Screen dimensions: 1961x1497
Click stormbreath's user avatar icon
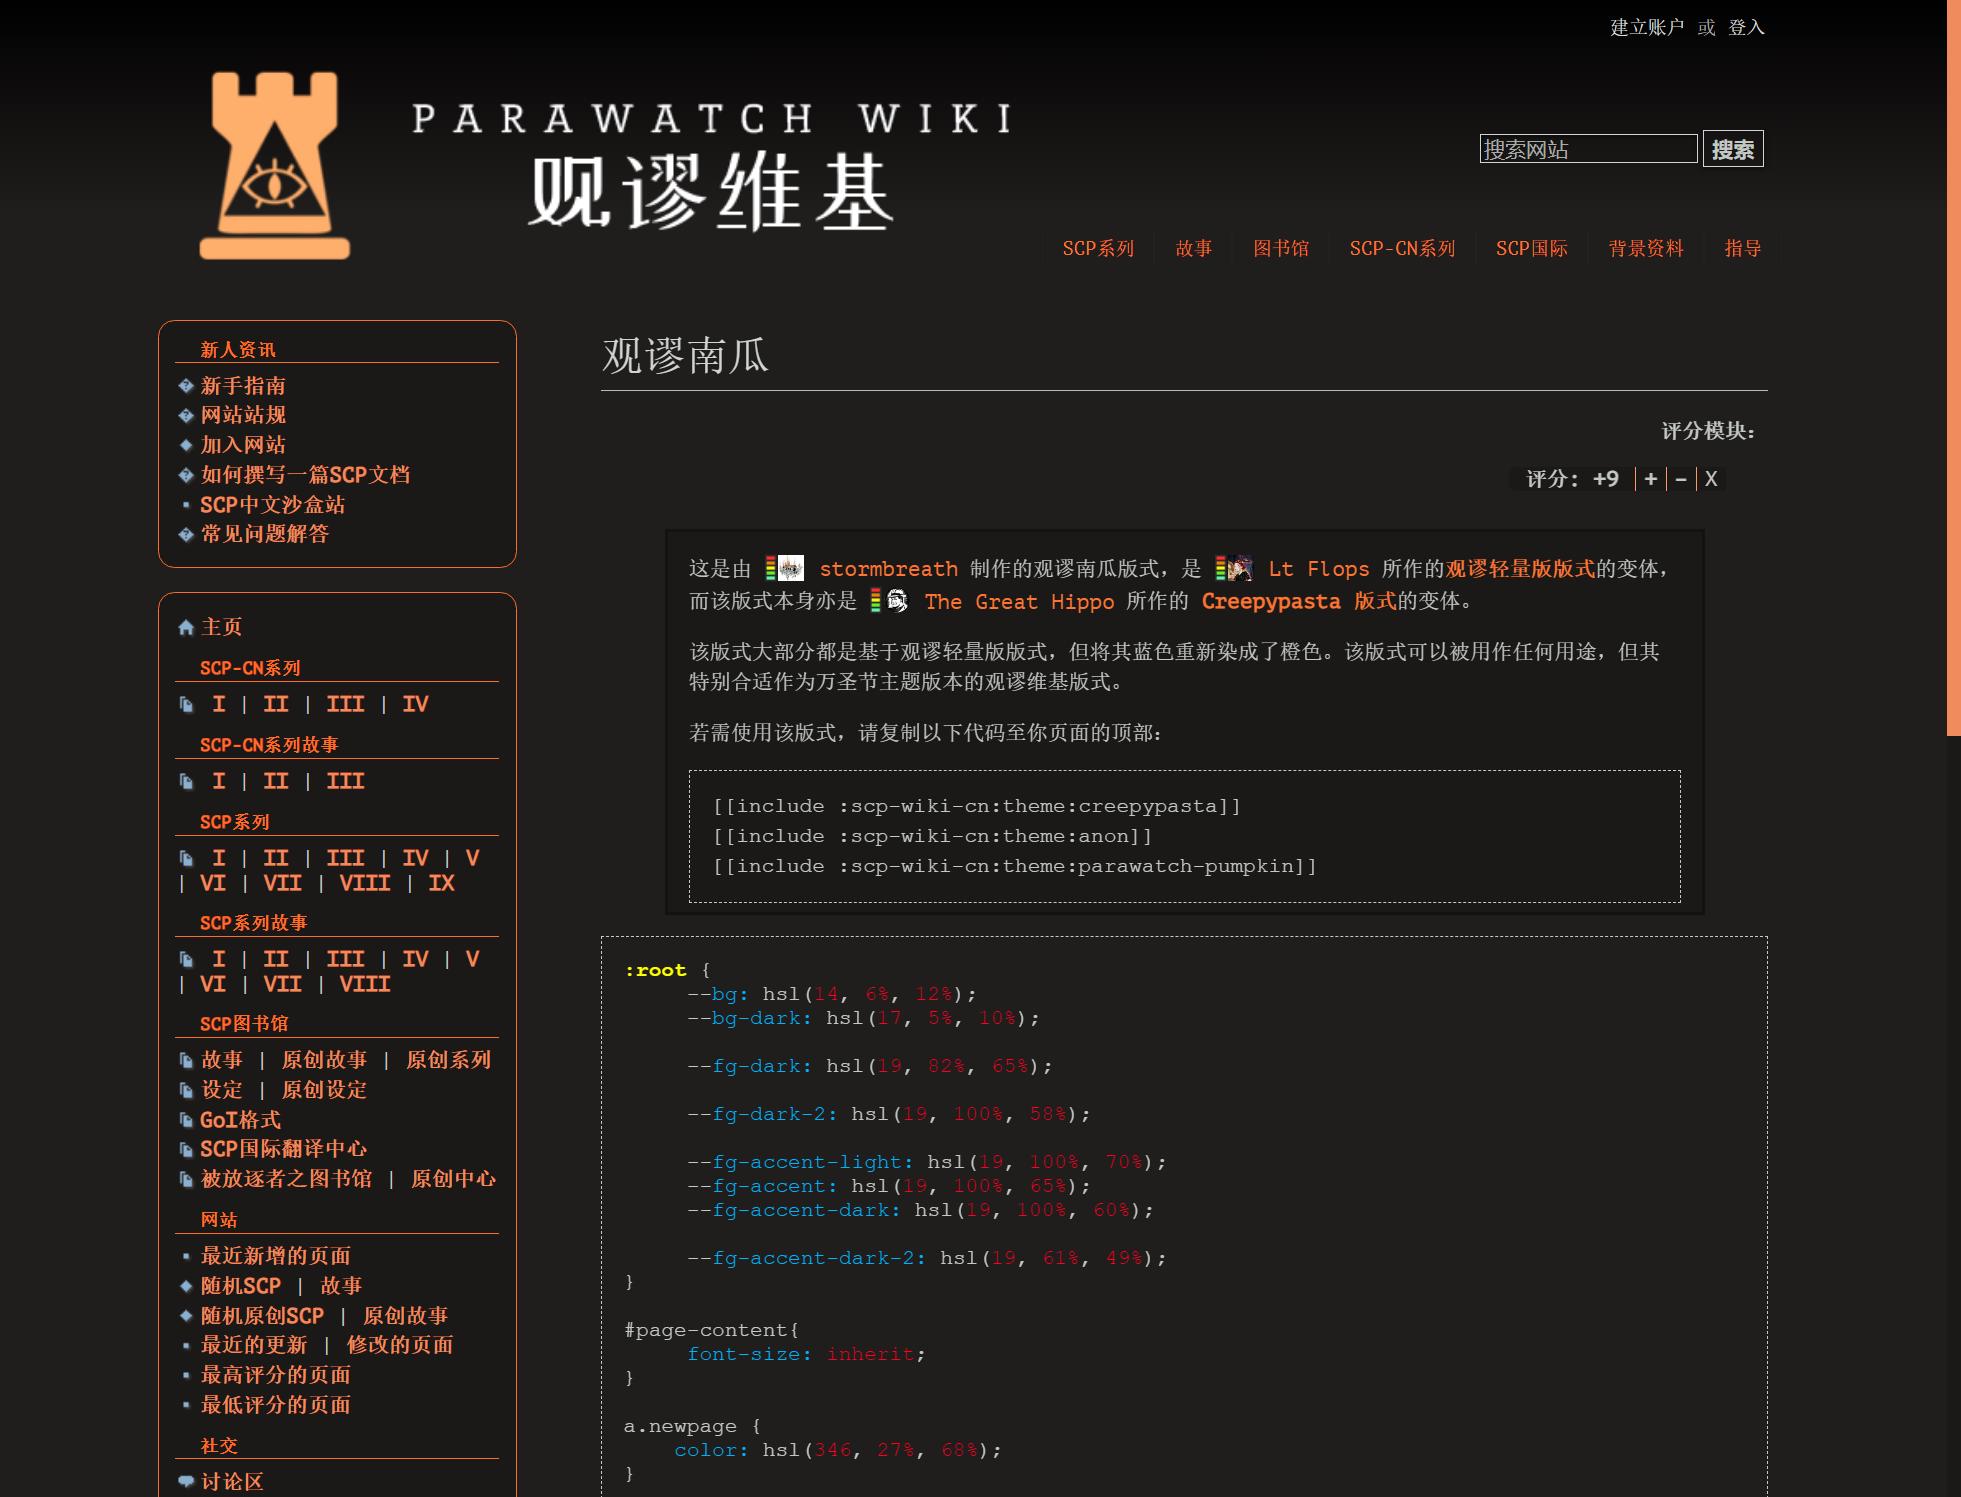click(790, 569)
